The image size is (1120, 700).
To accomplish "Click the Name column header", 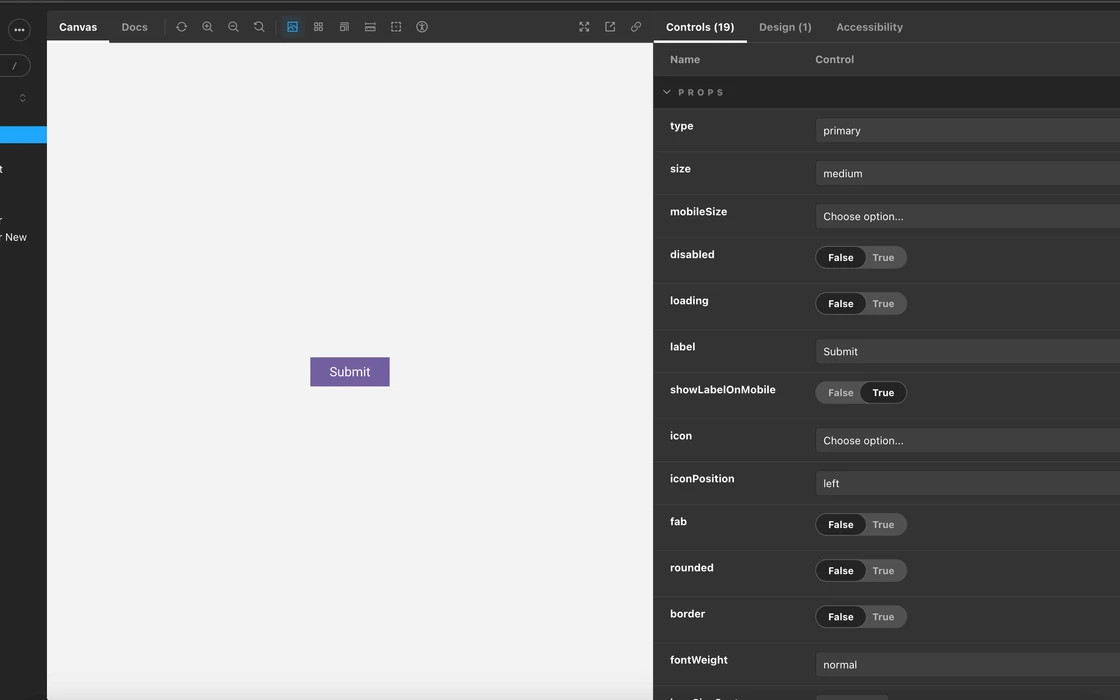I will tap(685, 59).
